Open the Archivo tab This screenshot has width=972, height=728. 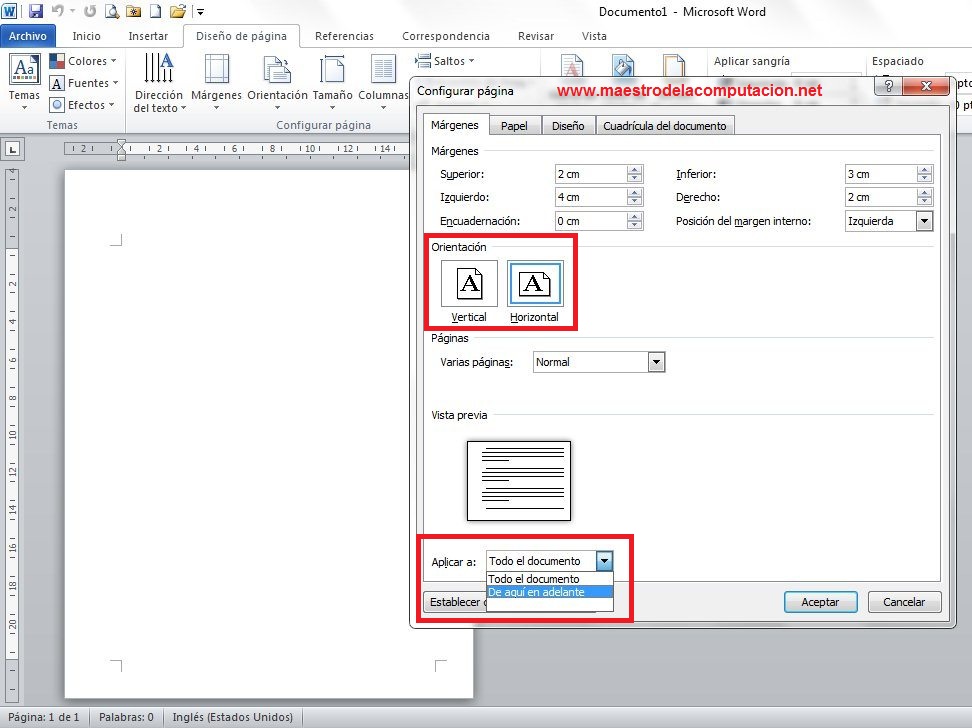tap(27, 36)
